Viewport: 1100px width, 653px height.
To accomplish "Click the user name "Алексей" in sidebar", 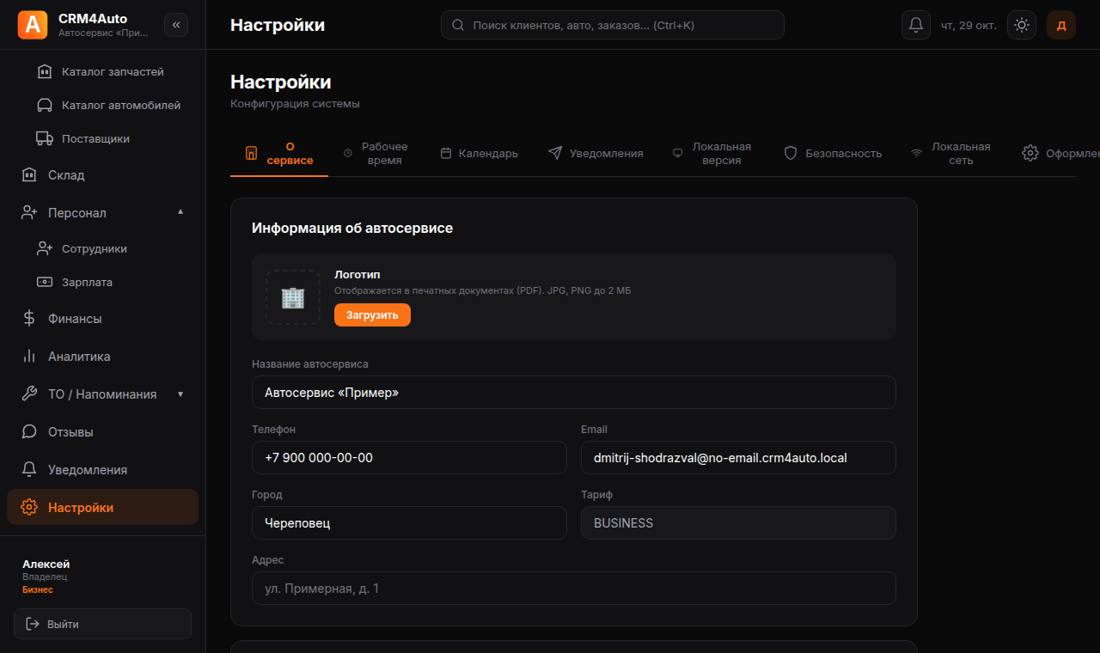I will coord(46,564).
